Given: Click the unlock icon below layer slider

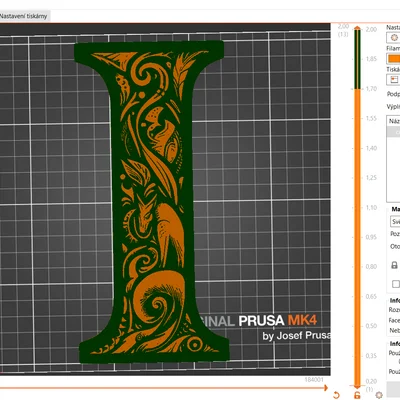Looking at the screenshot, I should click(x=357, y=395).
